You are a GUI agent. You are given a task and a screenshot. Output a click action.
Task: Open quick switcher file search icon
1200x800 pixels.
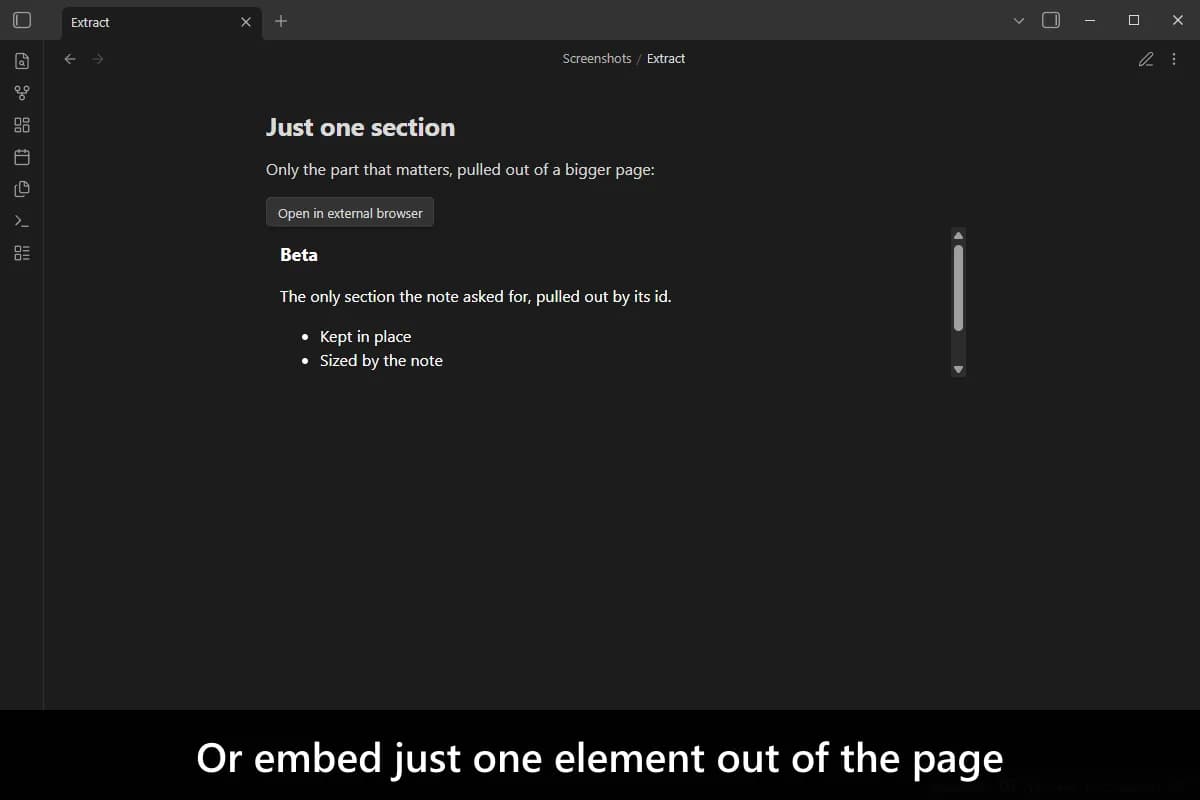coord(22,61)
